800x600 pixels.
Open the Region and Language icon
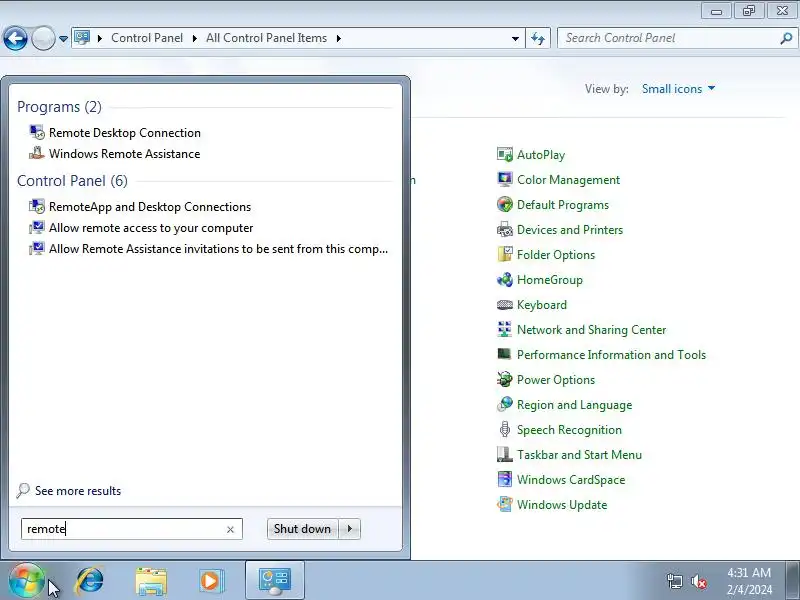tap(505, 405)
